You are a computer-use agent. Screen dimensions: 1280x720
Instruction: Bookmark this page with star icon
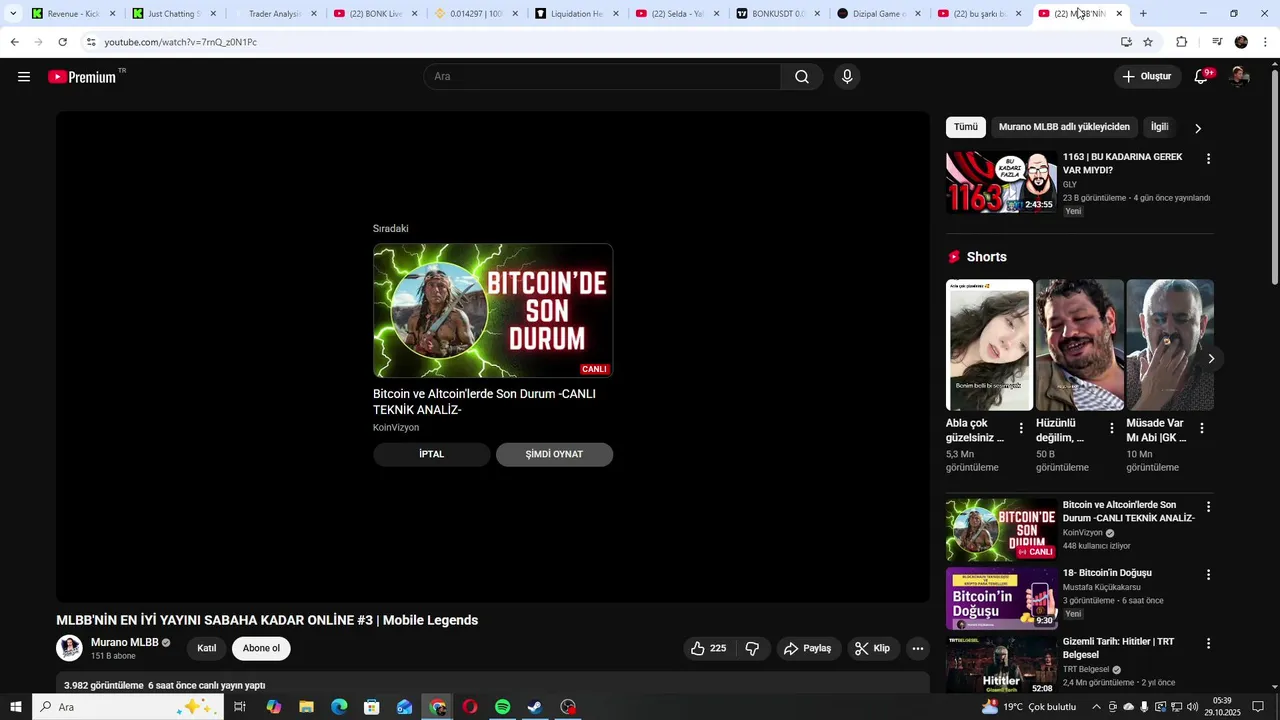click(x=1148, y=42)
